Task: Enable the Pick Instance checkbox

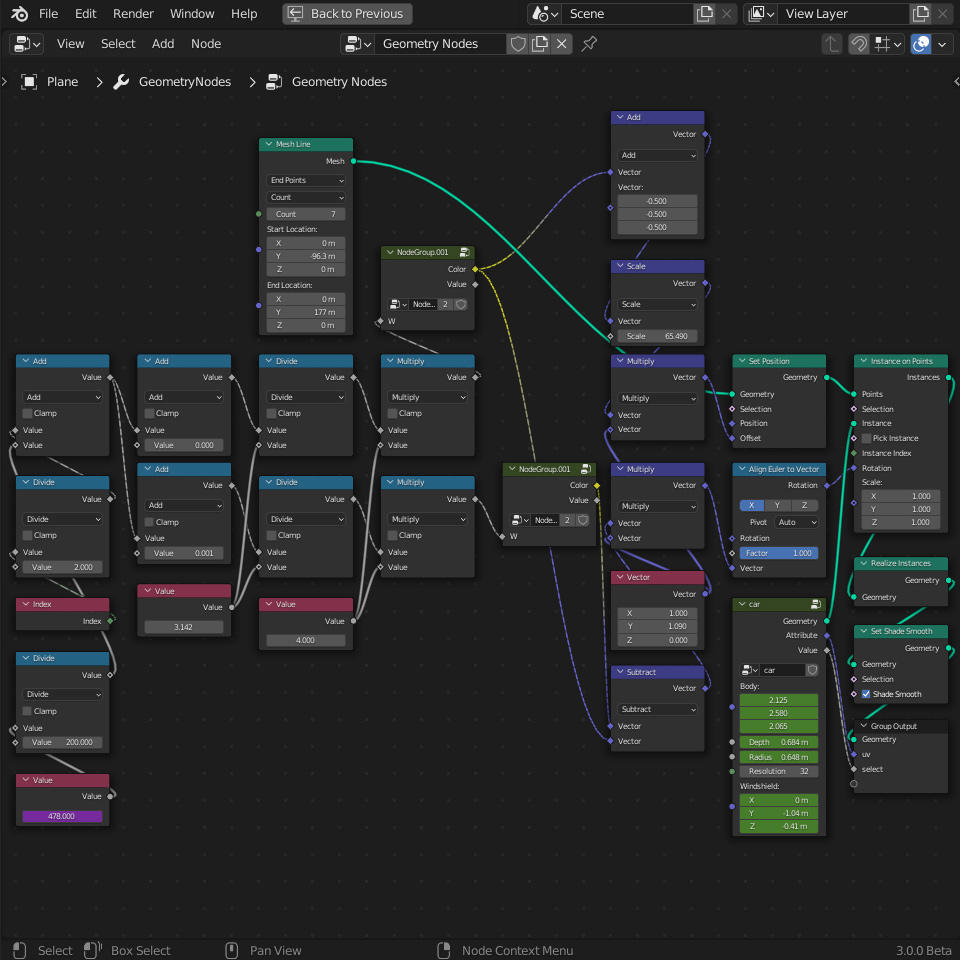Action: [x=866, y=438]
